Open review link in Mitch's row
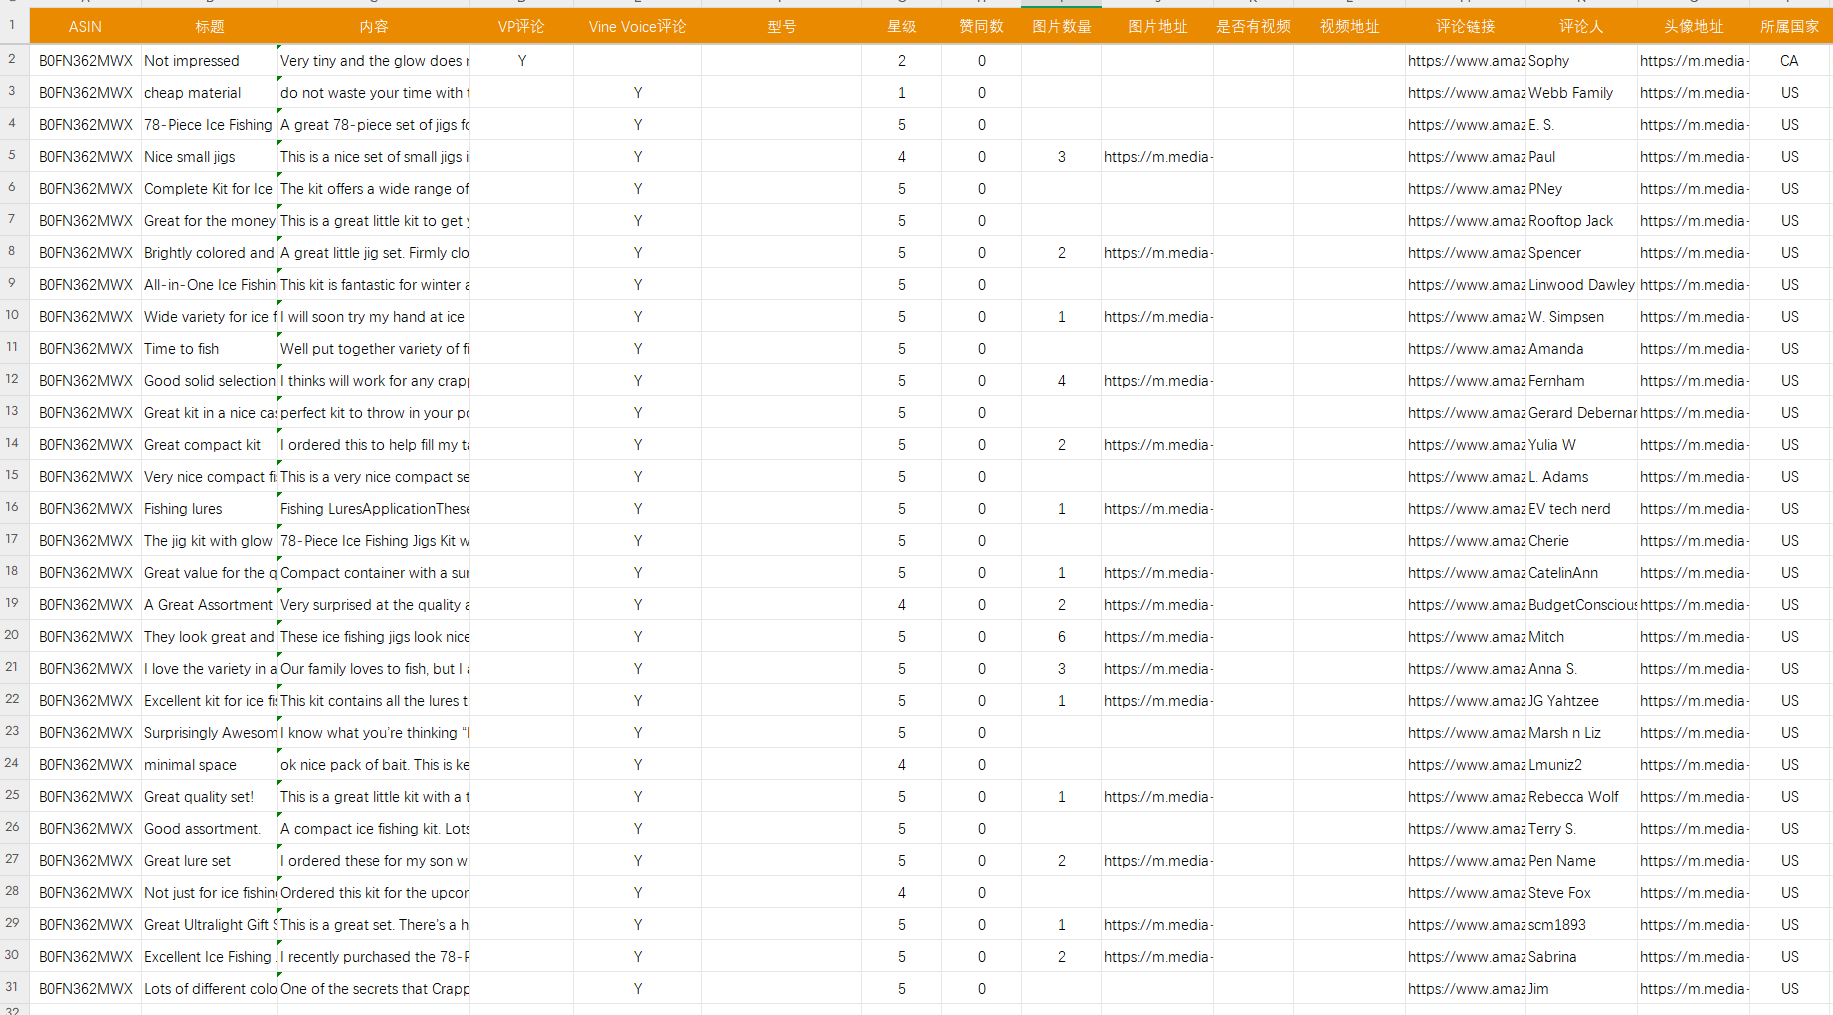 click(1465, 637)
